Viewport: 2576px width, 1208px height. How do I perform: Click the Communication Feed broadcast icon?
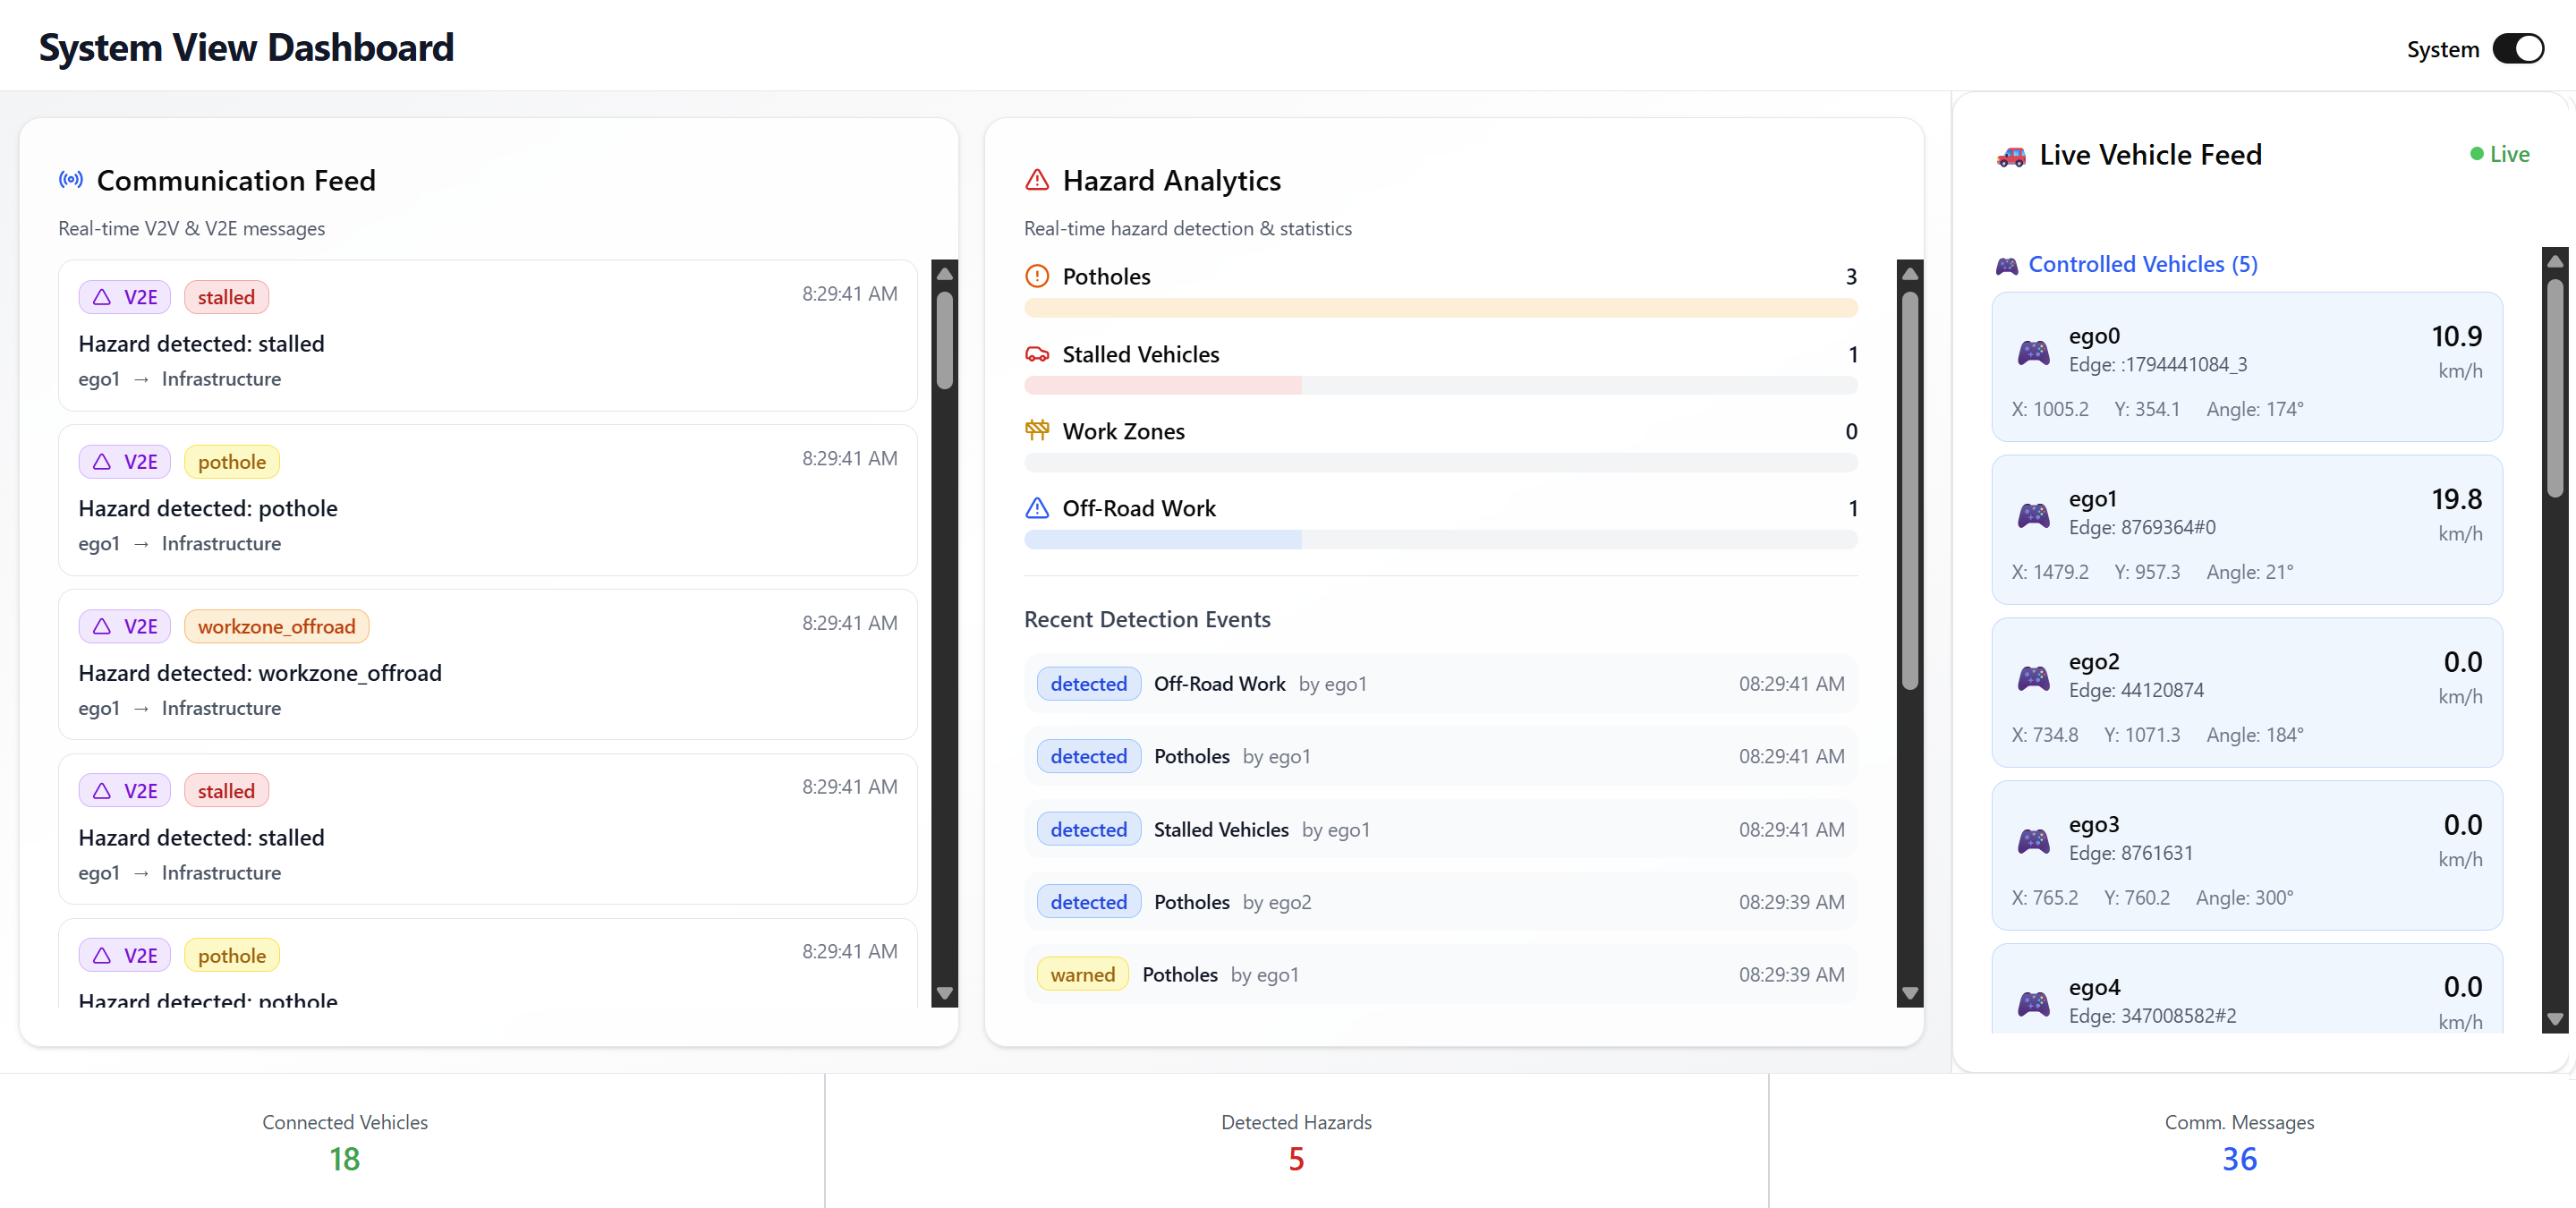(x=70, y=180)
